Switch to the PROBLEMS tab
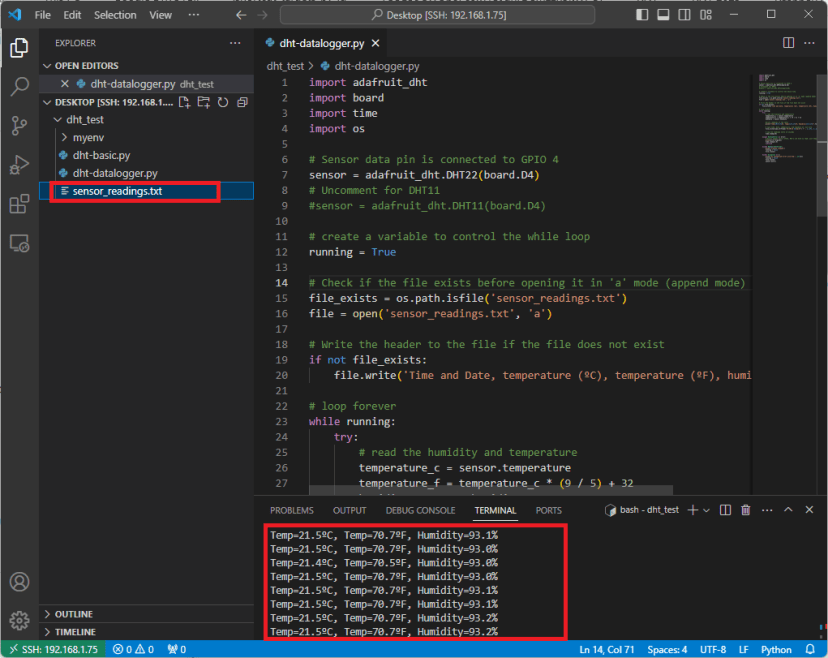 tap(291, 510)
